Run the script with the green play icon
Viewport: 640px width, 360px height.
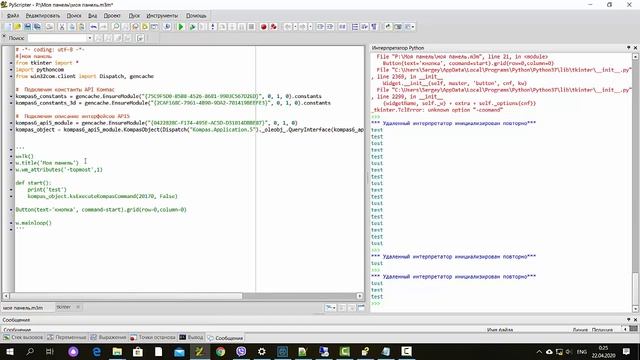(x=180, y=27)
